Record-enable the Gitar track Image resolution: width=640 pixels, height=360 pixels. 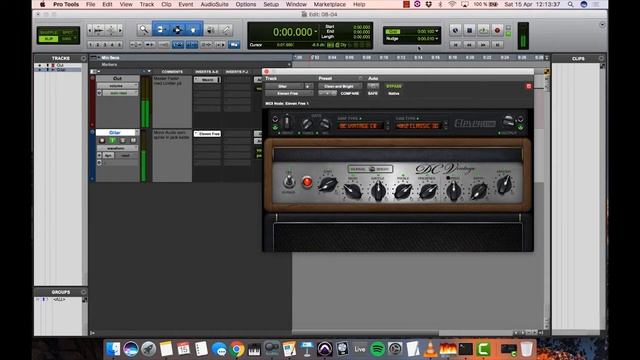pos(102,140)
